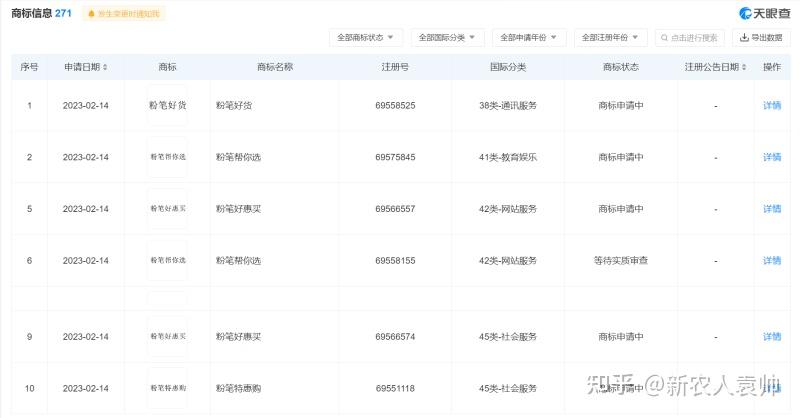
Task: Expand the 全部国际分类 dropdown
Action: pyautogui.click(x=447, y=37)
